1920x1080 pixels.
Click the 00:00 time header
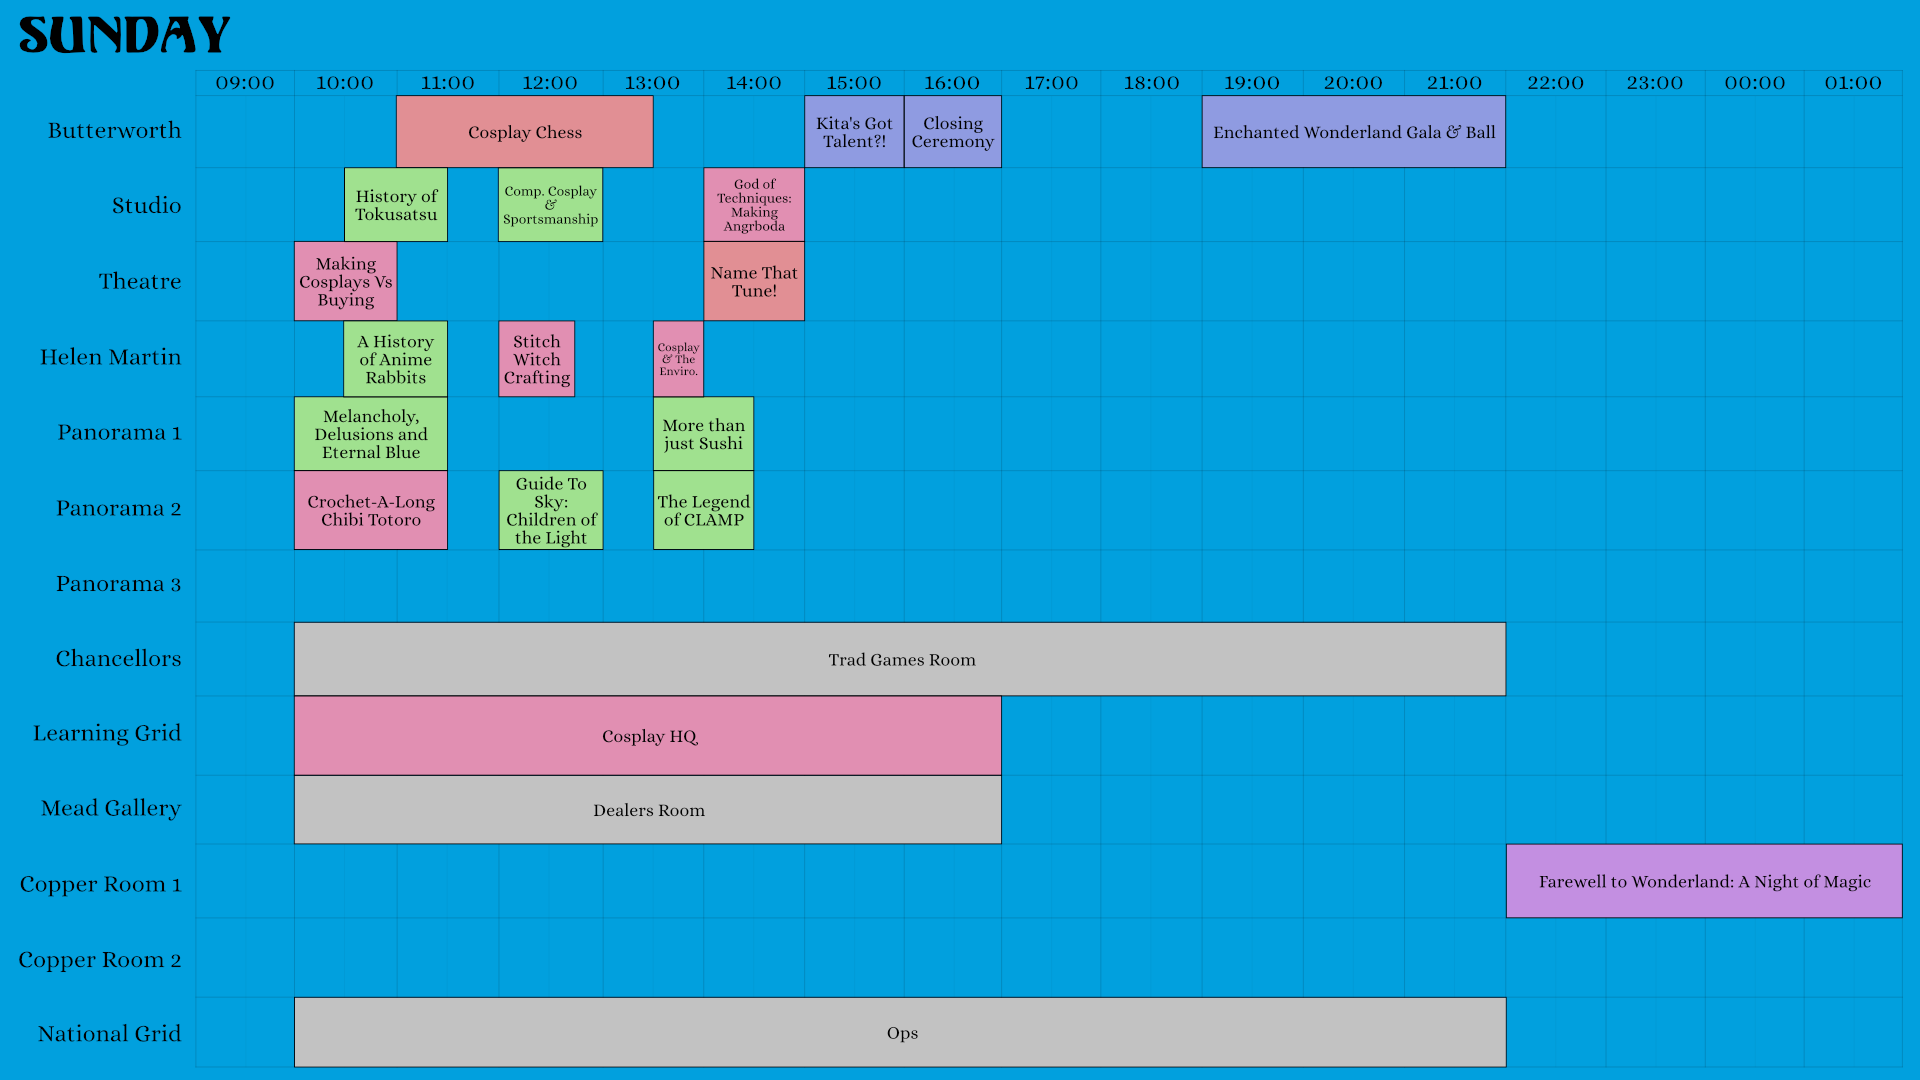coord(1755,83)
